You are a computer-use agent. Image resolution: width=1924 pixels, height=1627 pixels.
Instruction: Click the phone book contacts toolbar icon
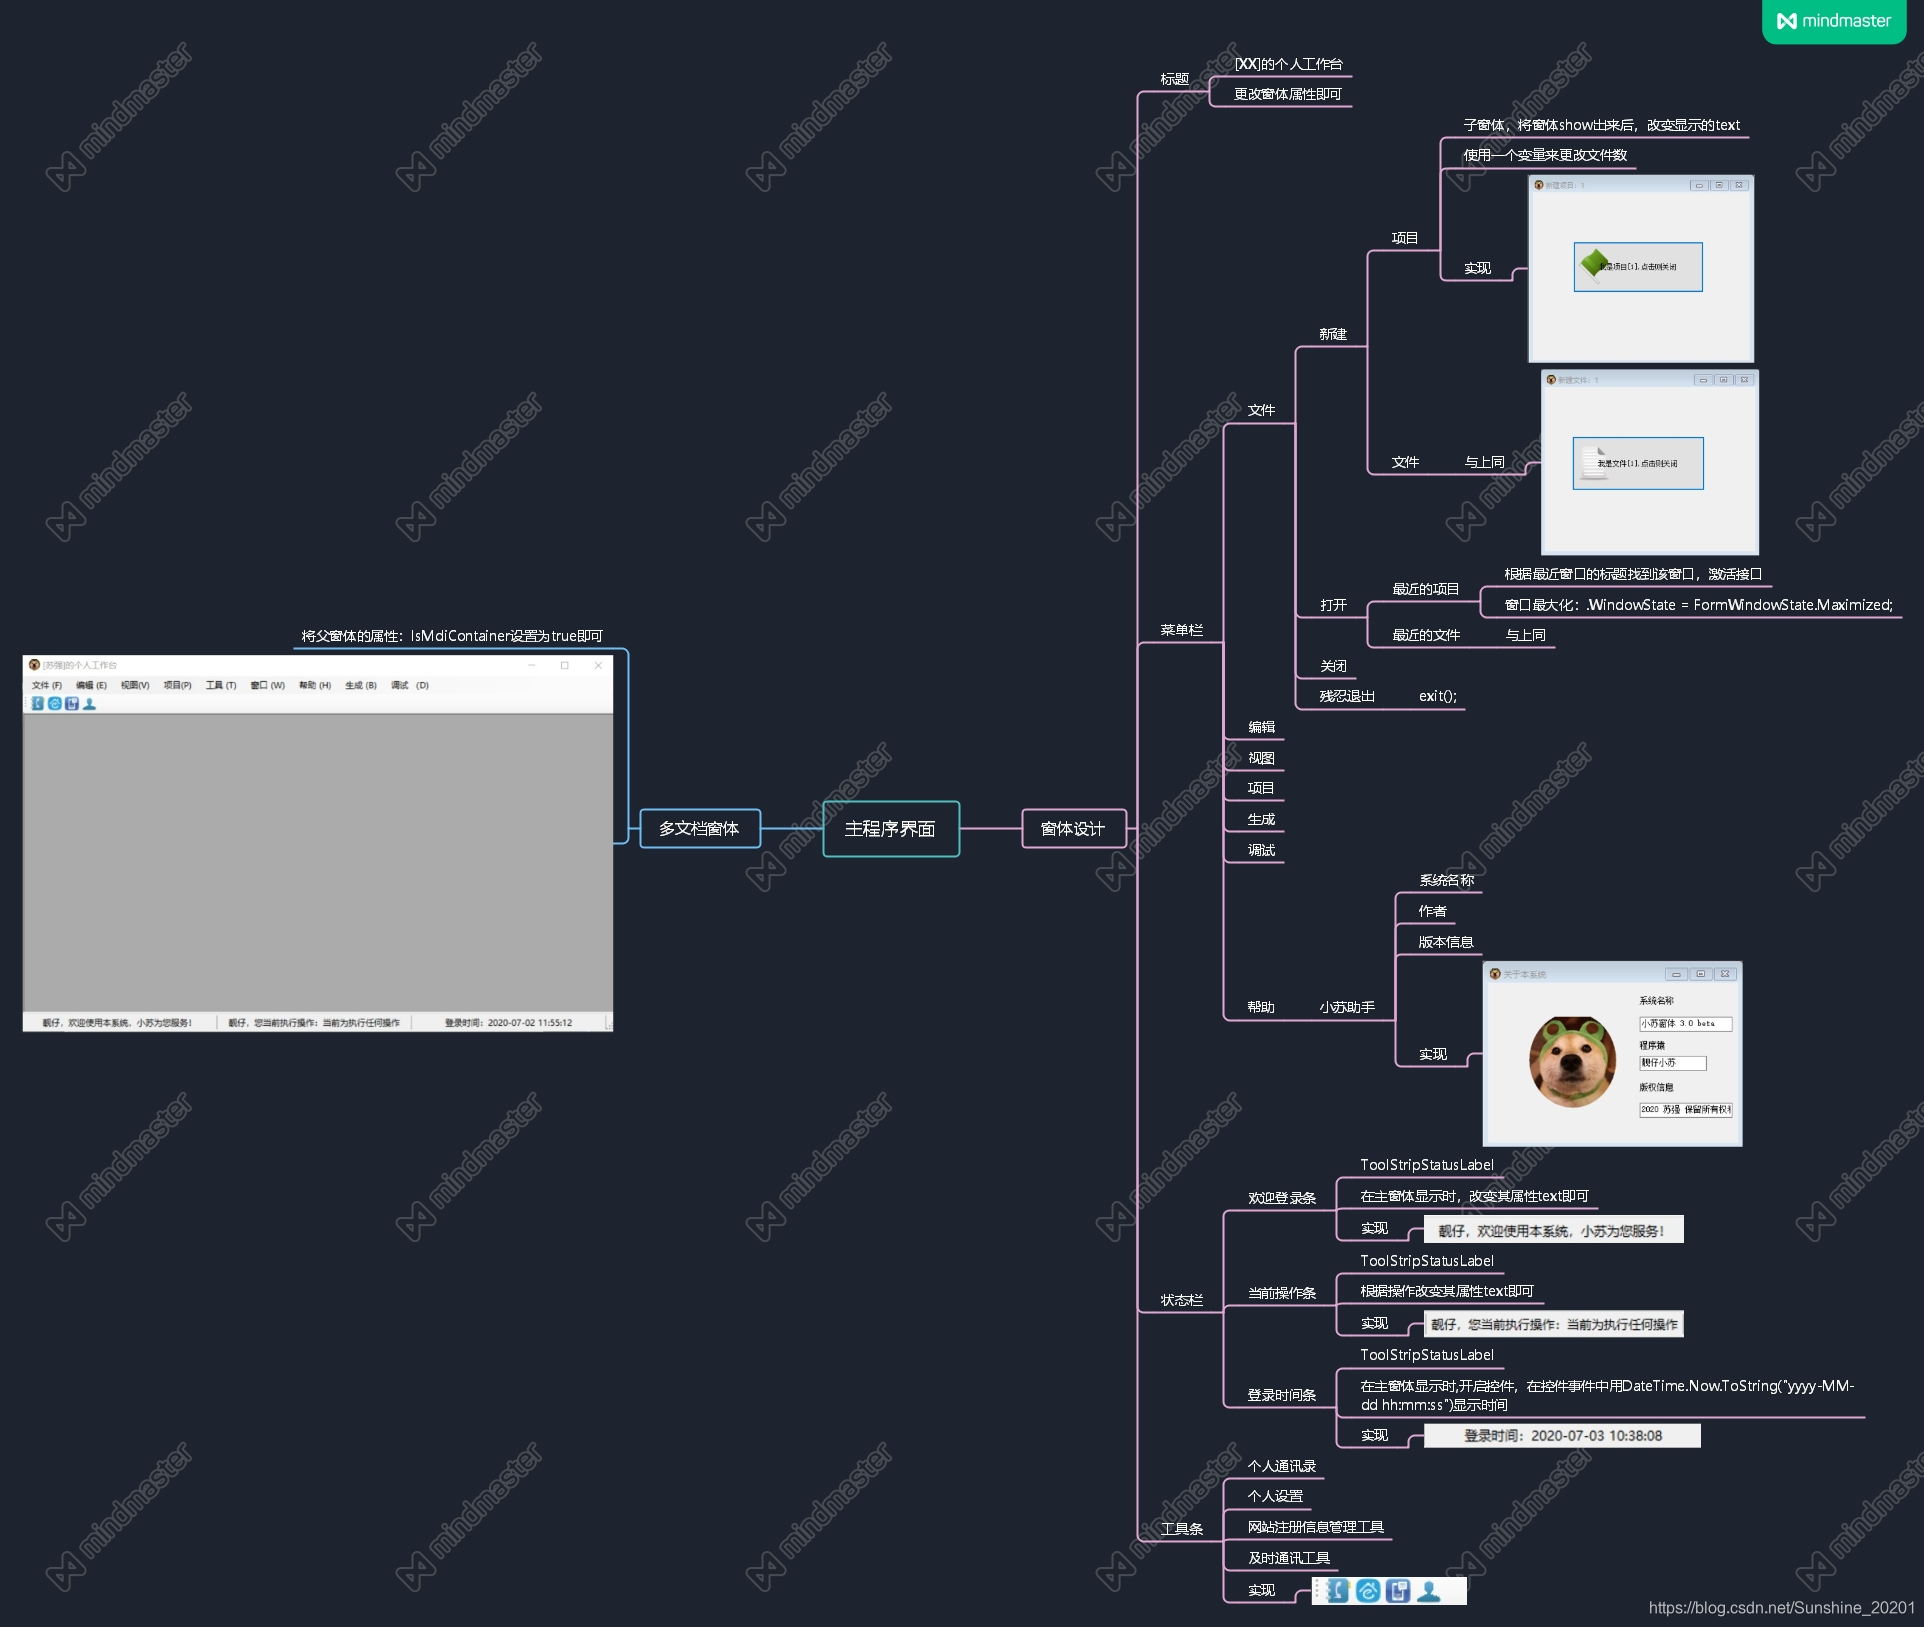click(x=1338, y=1591)
